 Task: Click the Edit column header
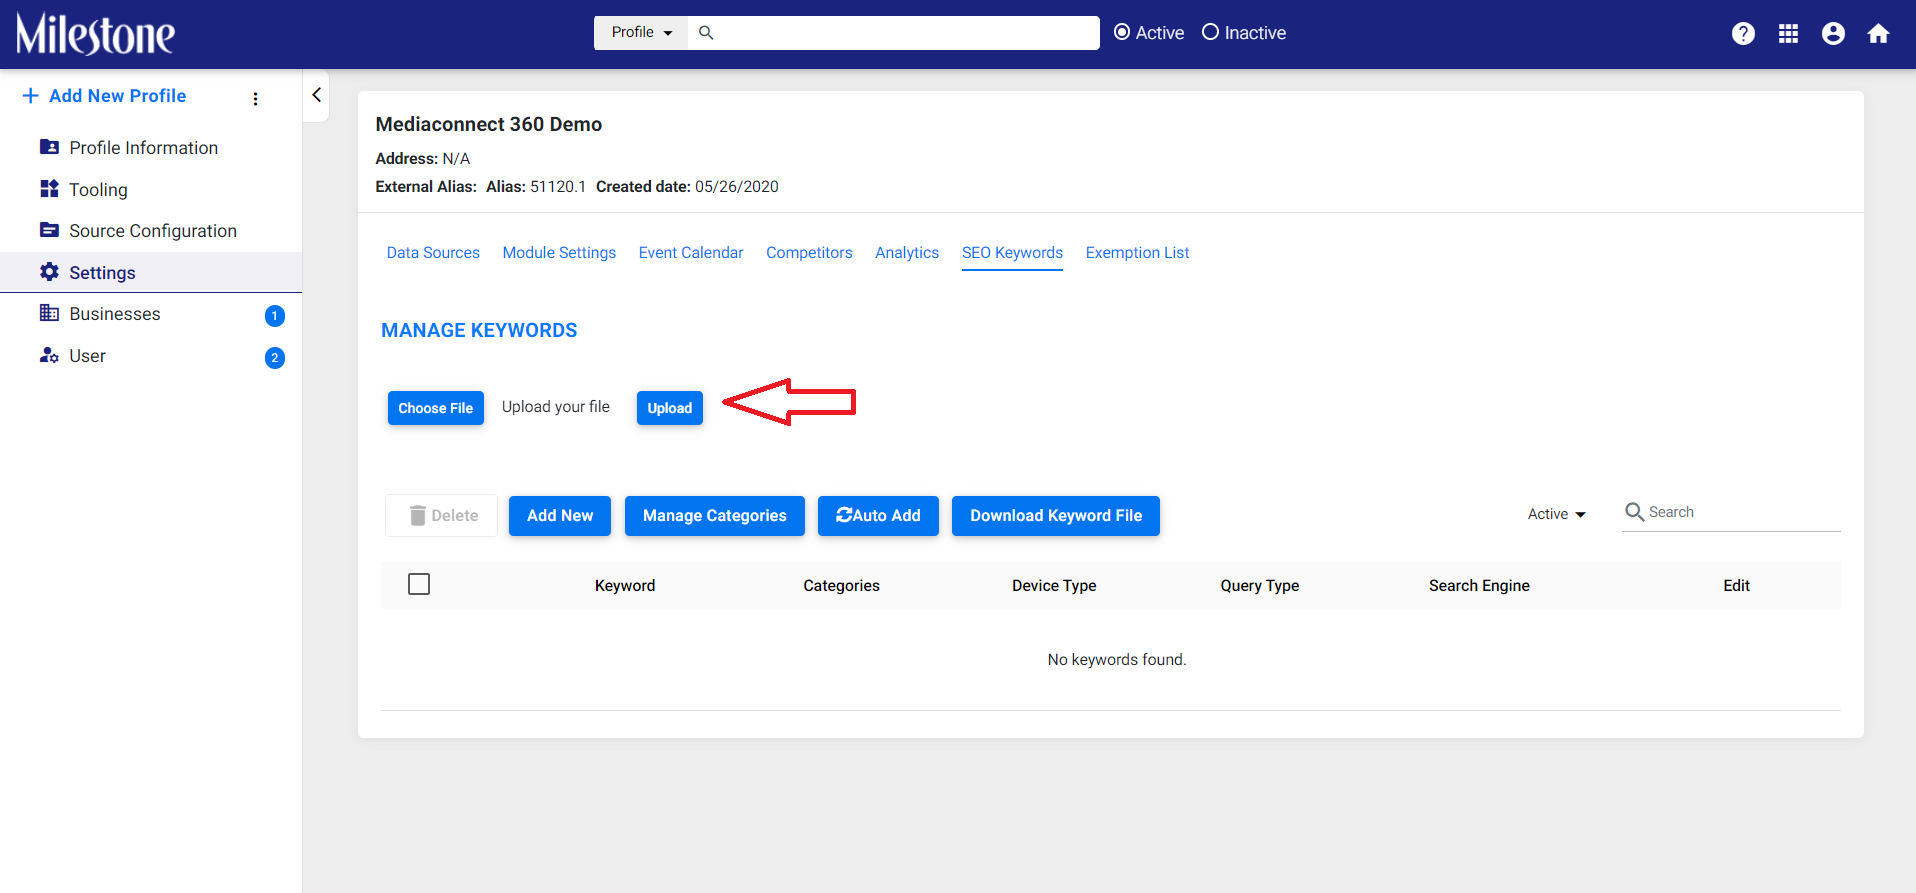(x=1736, y=586)
